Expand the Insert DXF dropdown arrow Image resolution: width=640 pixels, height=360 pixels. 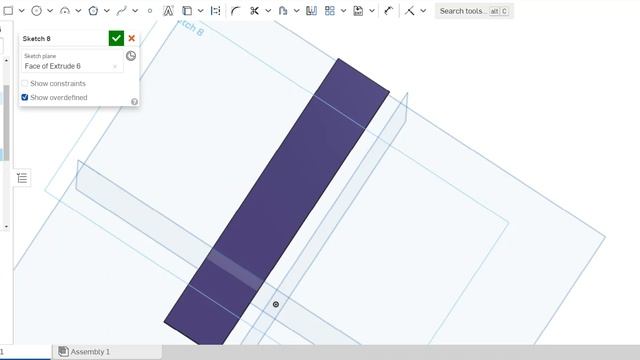372,11
